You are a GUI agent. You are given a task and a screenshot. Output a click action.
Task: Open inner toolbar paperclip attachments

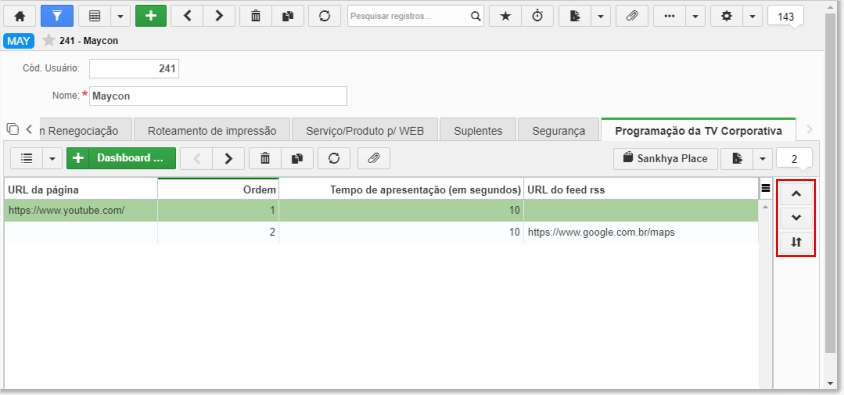(x=374, y=158)
